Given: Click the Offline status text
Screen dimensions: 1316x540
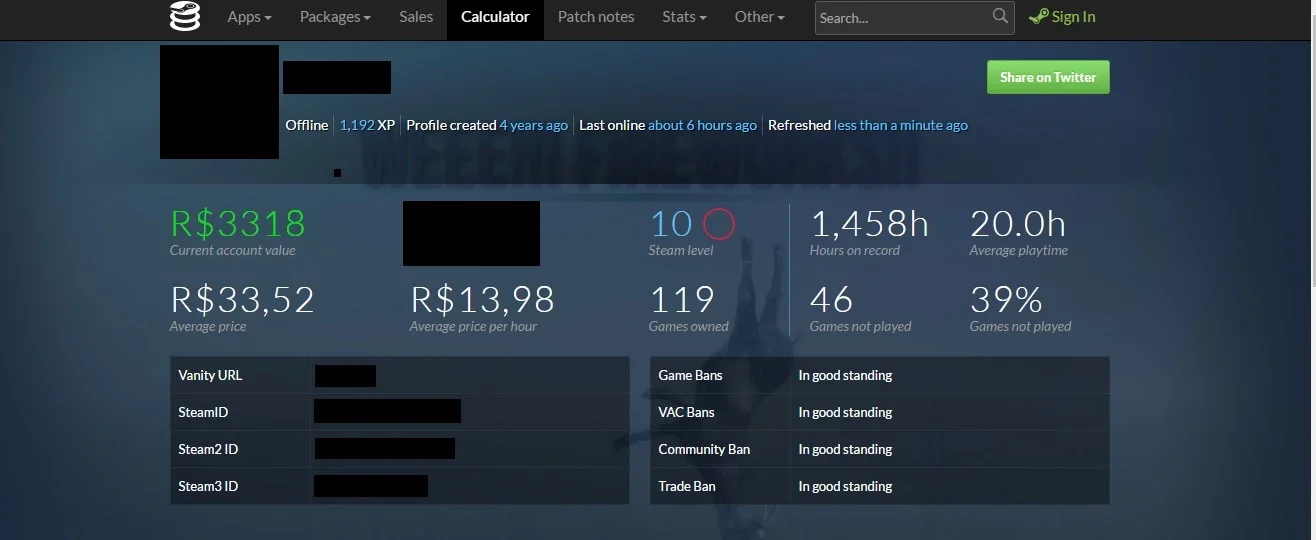Looking at the screenshot, I should click(307, 125).
